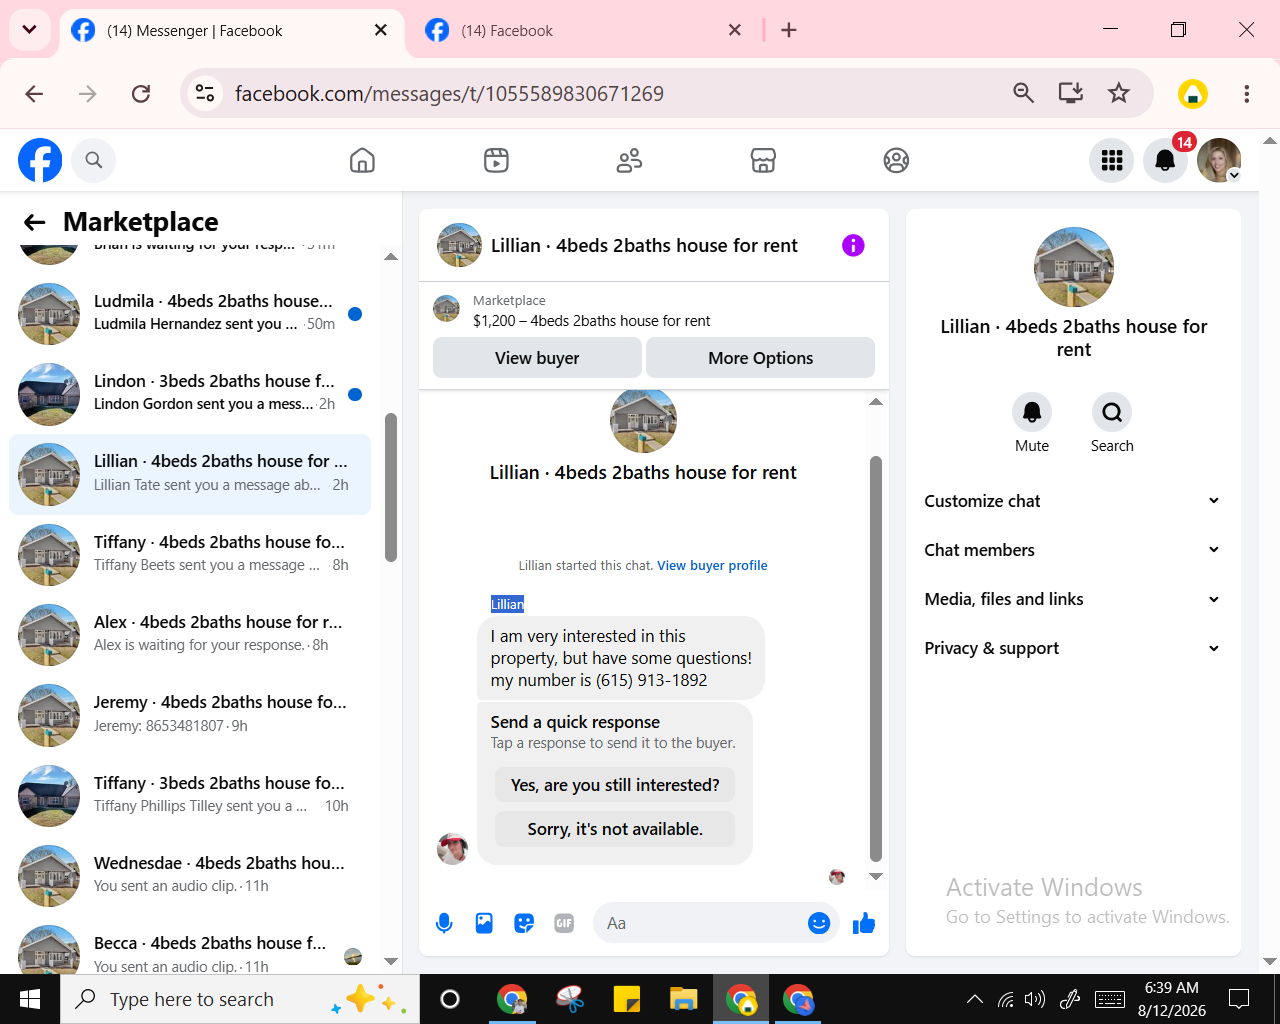Bookmark this page with the star icon
This screenshot has height=1024, width=1280.
tap(1118, 93)
